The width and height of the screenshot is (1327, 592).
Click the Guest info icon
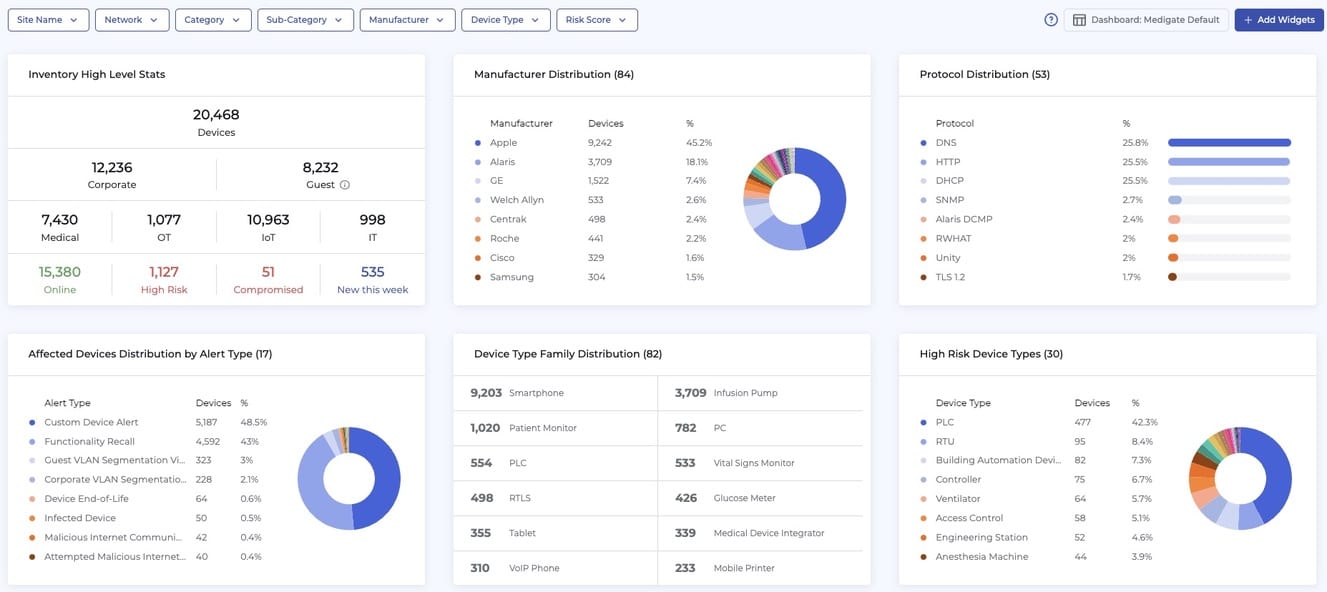click(x=345, y=185)
